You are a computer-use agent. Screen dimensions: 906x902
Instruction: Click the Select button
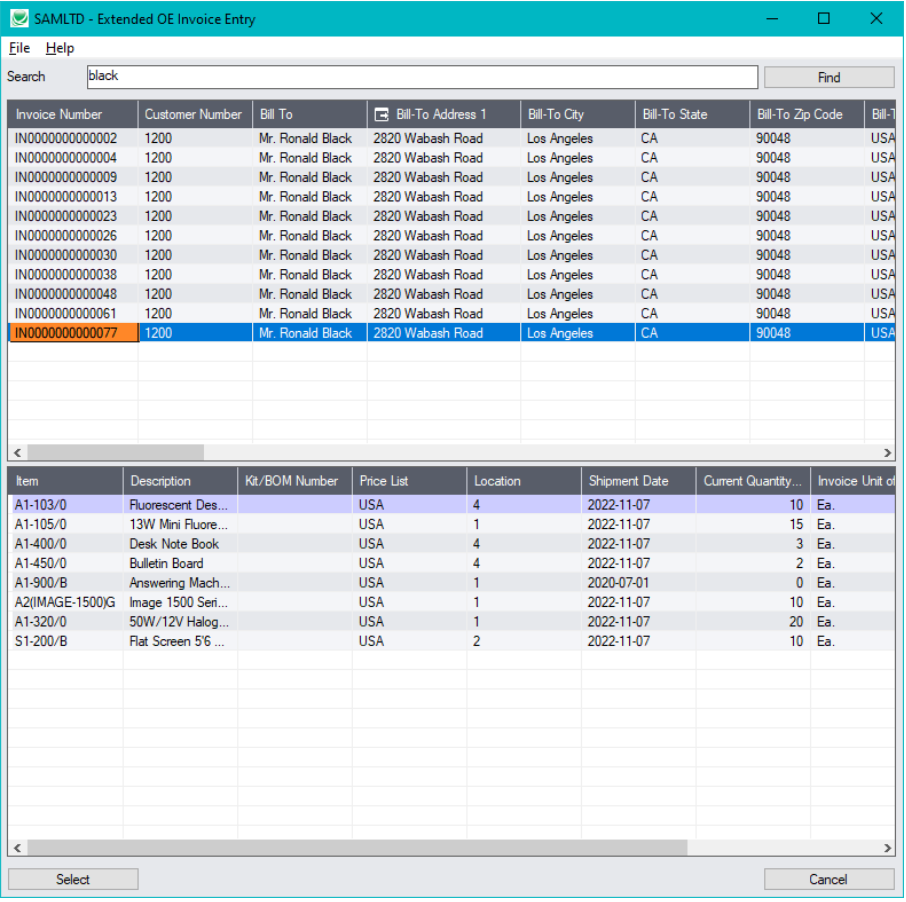pyautogui.click(x=73, y=879)
